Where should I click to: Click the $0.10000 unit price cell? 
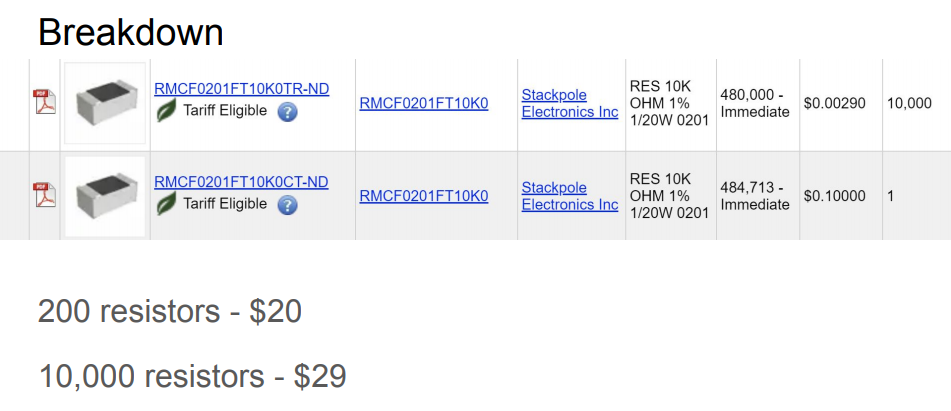click(x=835, y=196)
